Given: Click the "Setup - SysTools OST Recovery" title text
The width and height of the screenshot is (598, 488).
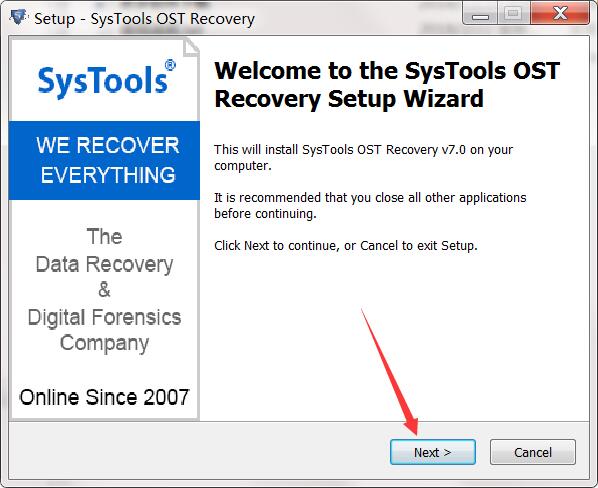Looking at the screenshot, I should [145, 18].
